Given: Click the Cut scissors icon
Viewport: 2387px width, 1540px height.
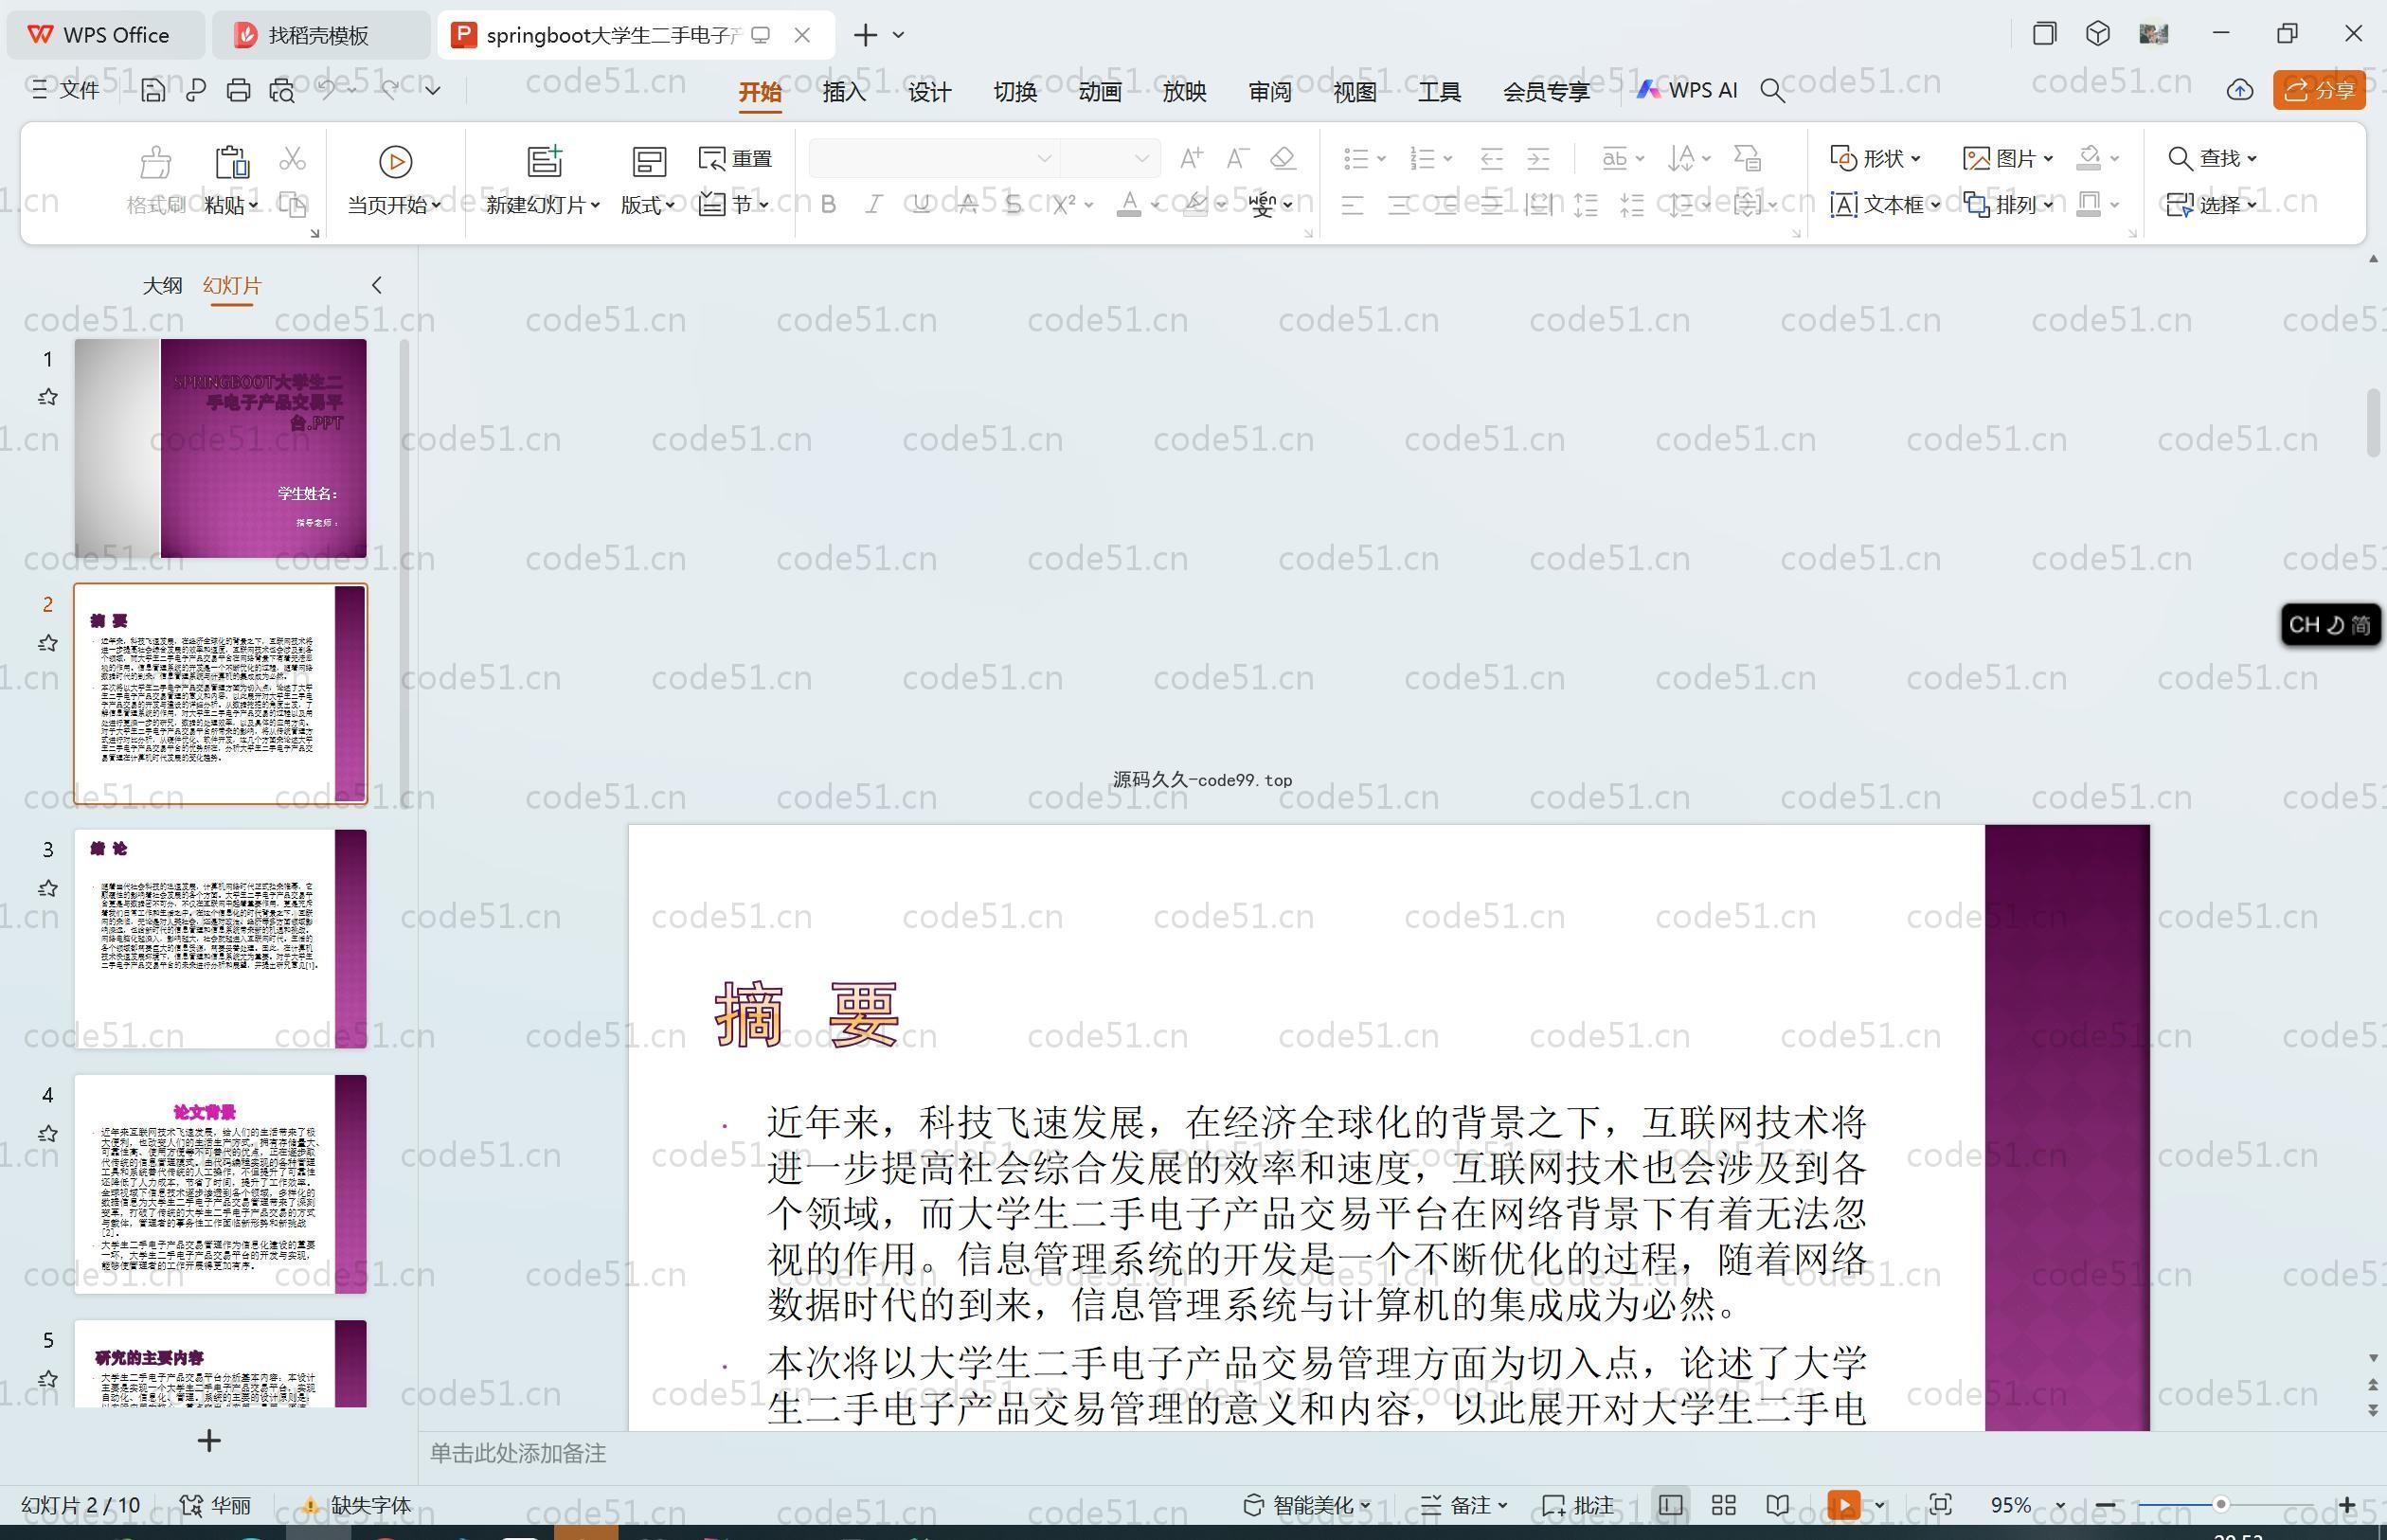Looking at the screenshot, I should point(292,159).
